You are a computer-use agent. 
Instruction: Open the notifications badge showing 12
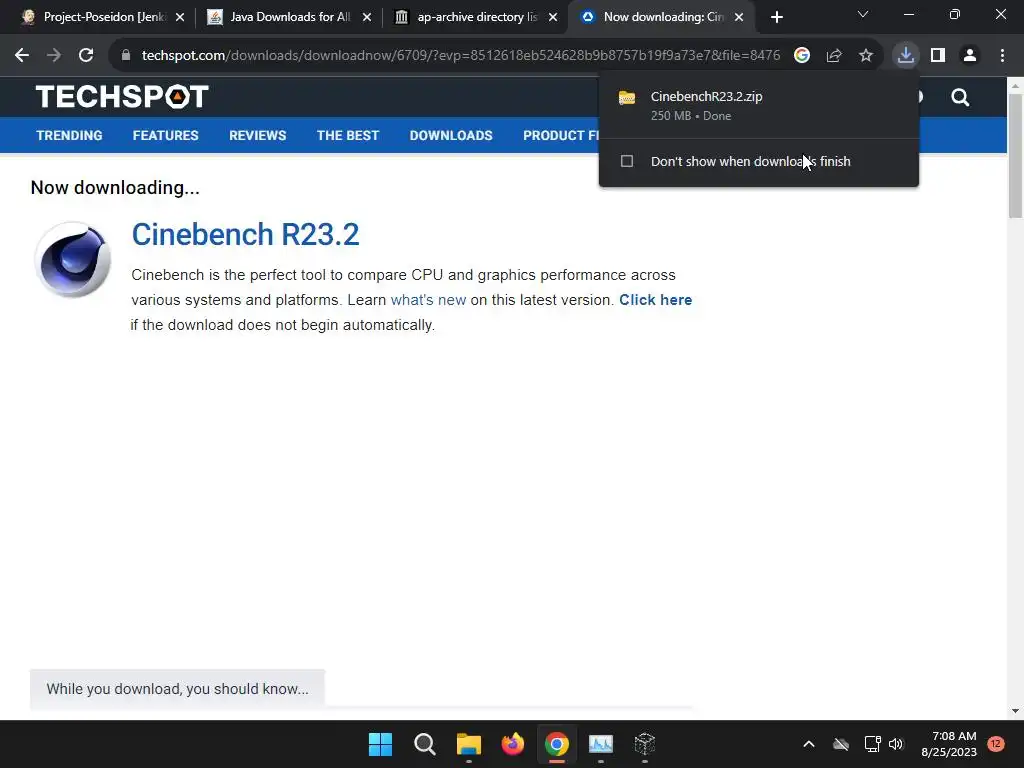(996, 743)
